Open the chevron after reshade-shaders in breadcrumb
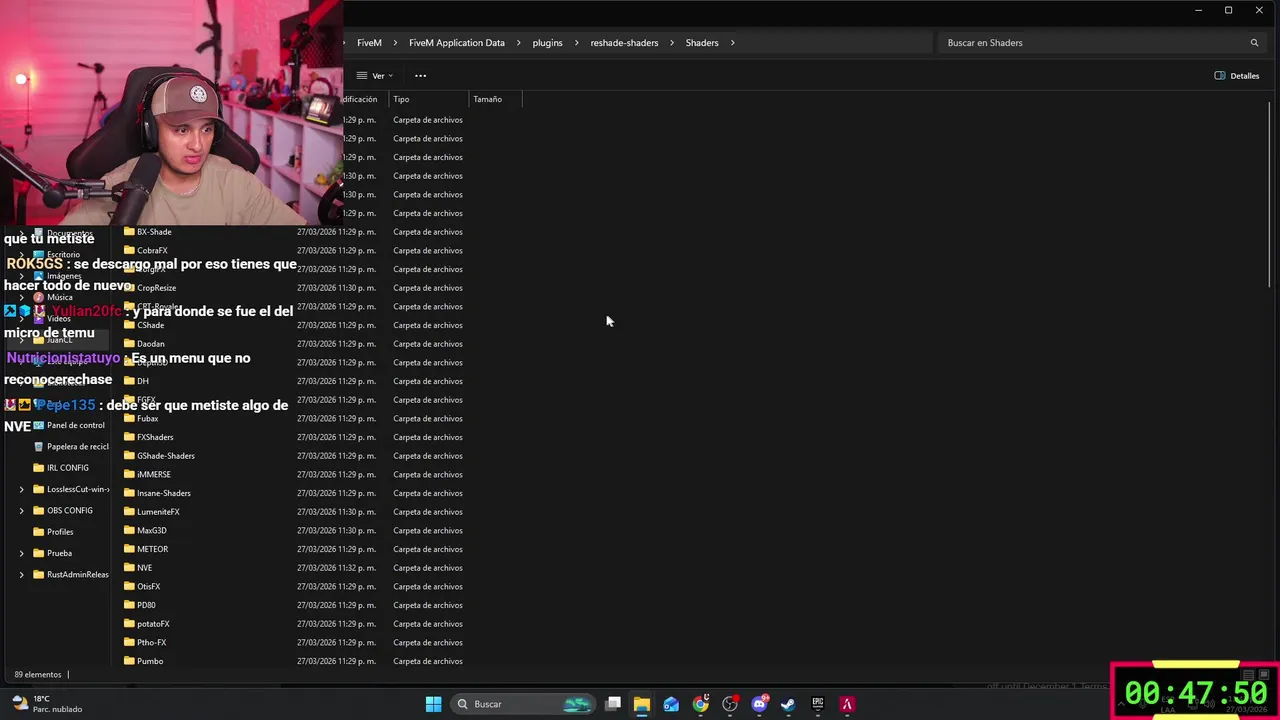This screenshot has width=1280, height=720. [x=672, y=43]
